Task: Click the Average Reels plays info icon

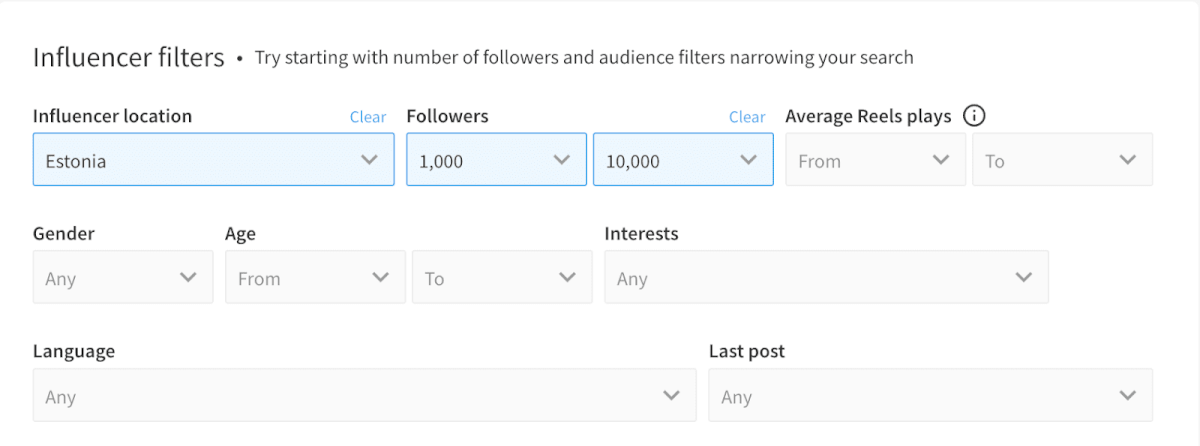Action: [974, 116]
